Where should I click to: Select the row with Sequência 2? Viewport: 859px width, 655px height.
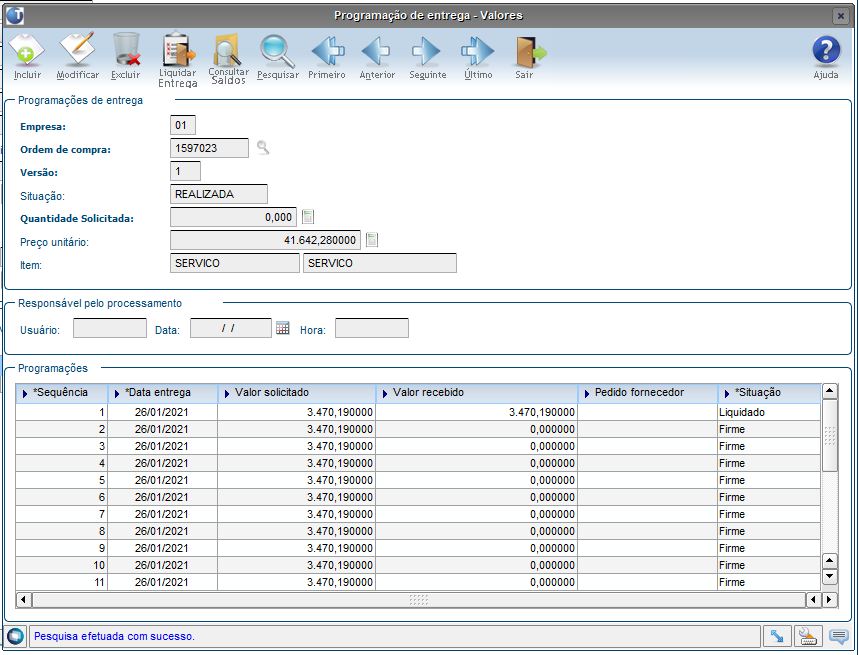418,429
